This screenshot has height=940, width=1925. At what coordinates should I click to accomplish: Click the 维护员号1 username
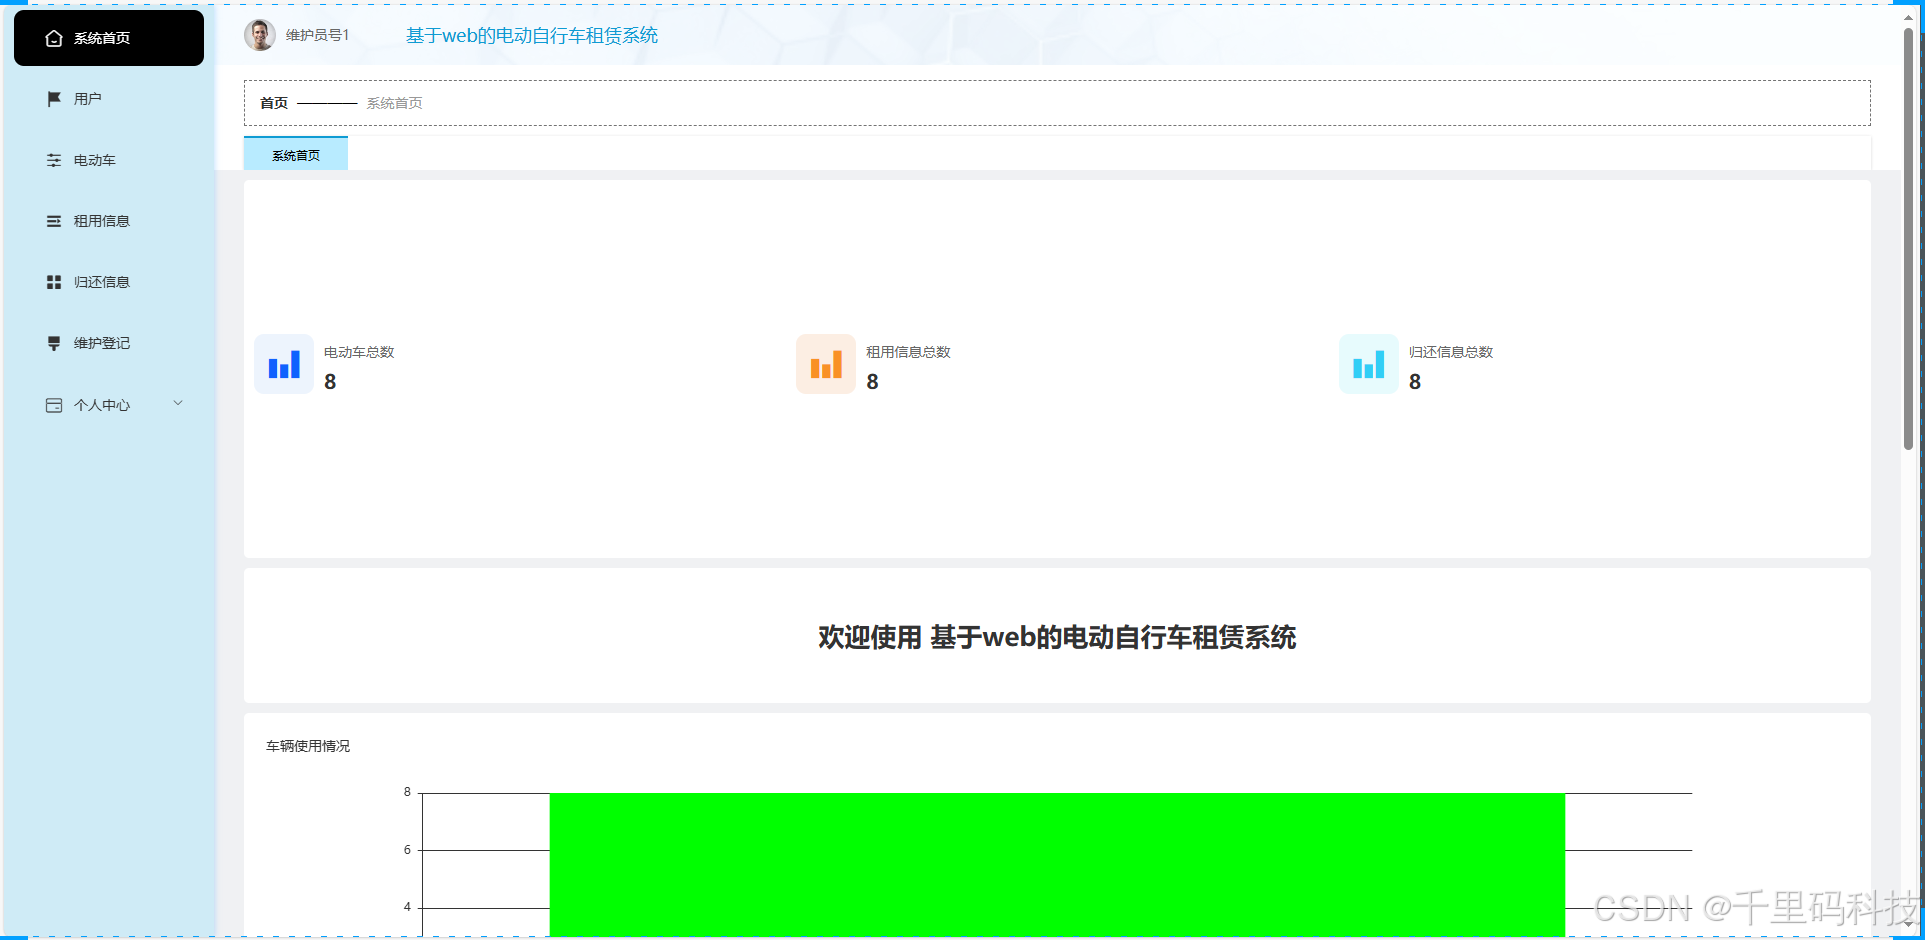(317, 35)
